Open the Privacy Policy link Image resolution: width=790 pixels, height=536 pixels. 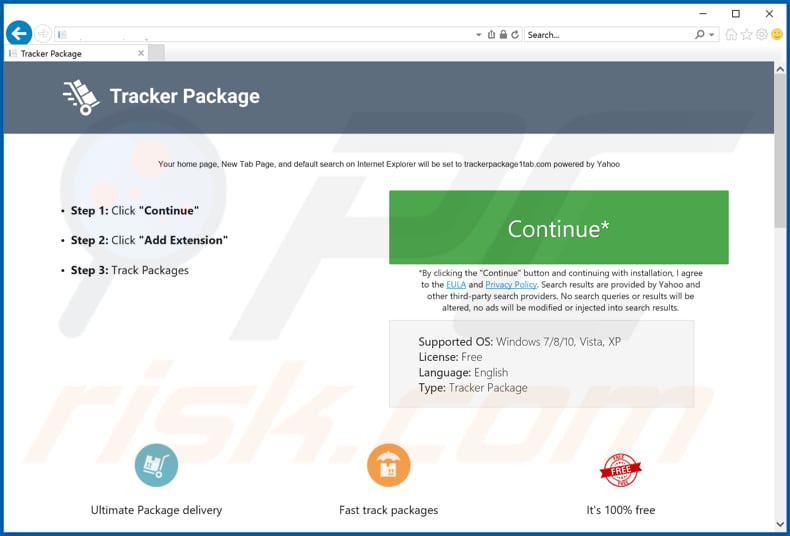tap(511, 285)
